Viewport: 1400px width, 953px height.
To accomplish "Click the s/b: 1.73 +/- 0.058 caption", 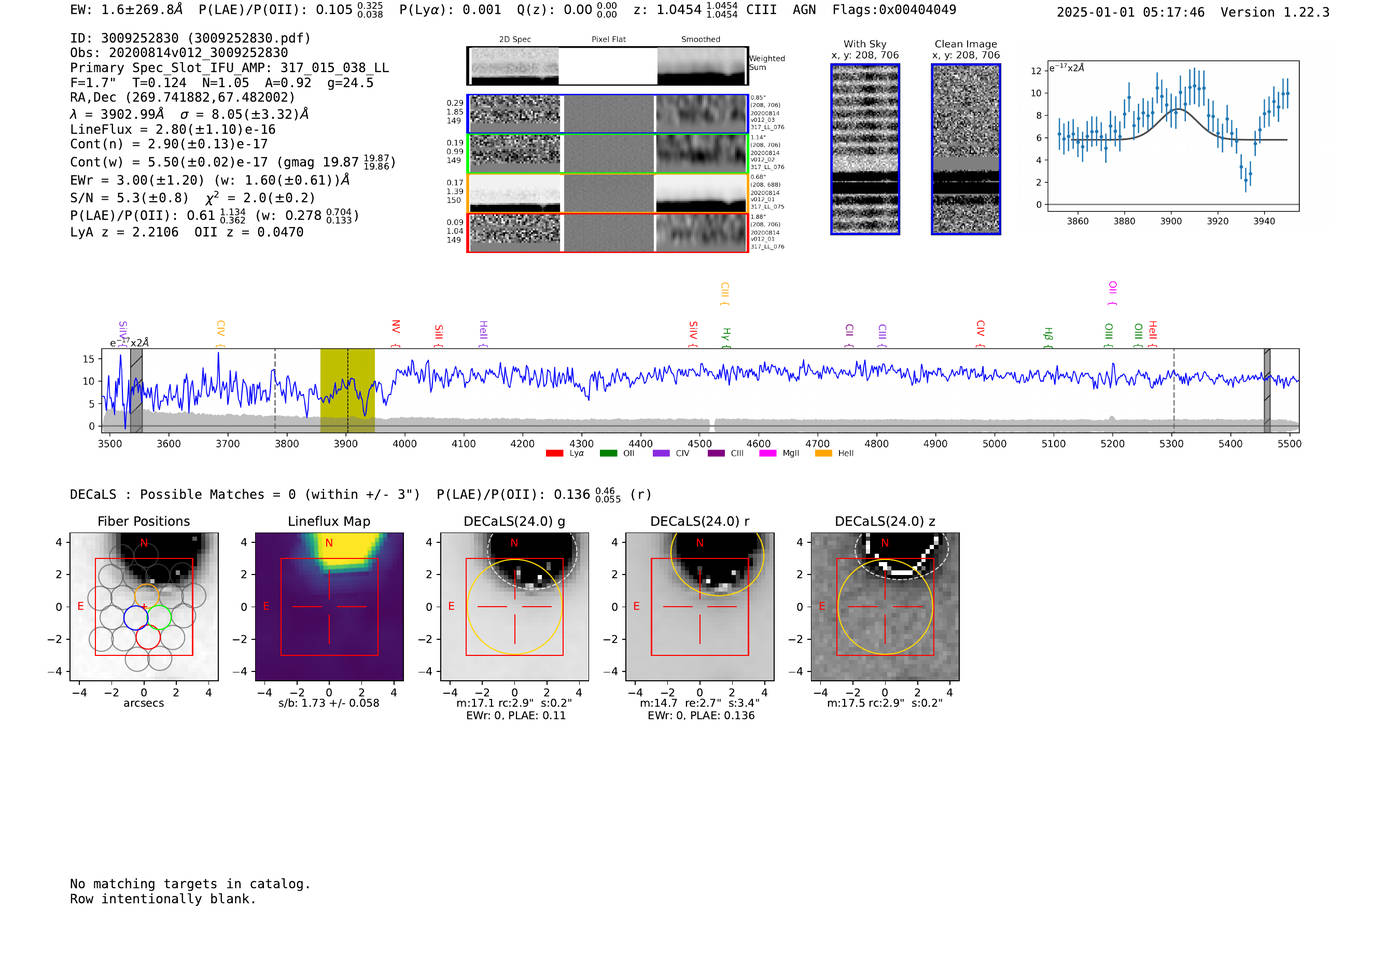I will [329, 703].
